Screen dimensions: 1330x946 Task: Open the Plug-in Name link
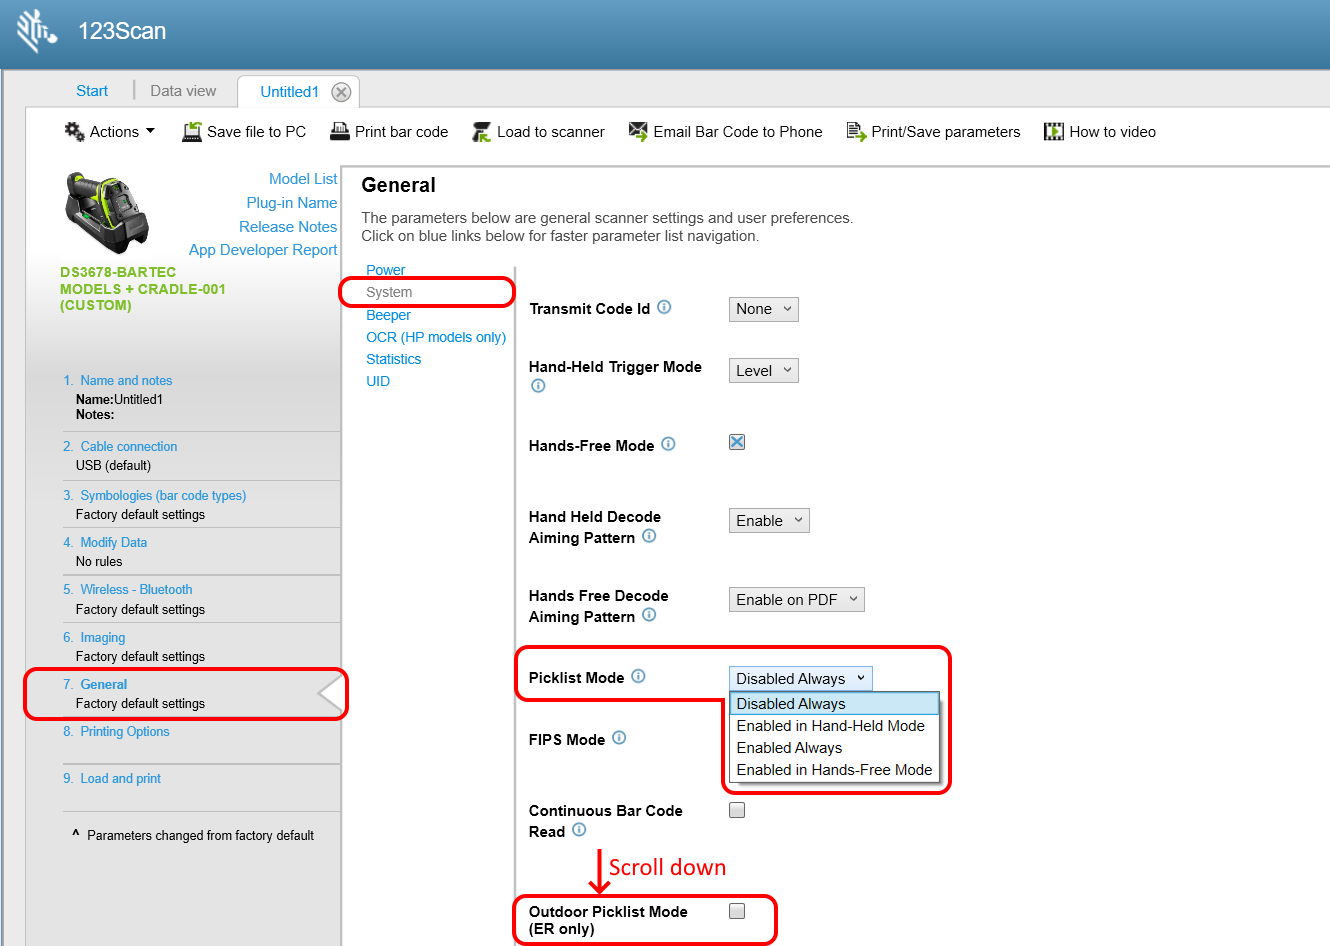pyautogui.click(x=292, y=203)
